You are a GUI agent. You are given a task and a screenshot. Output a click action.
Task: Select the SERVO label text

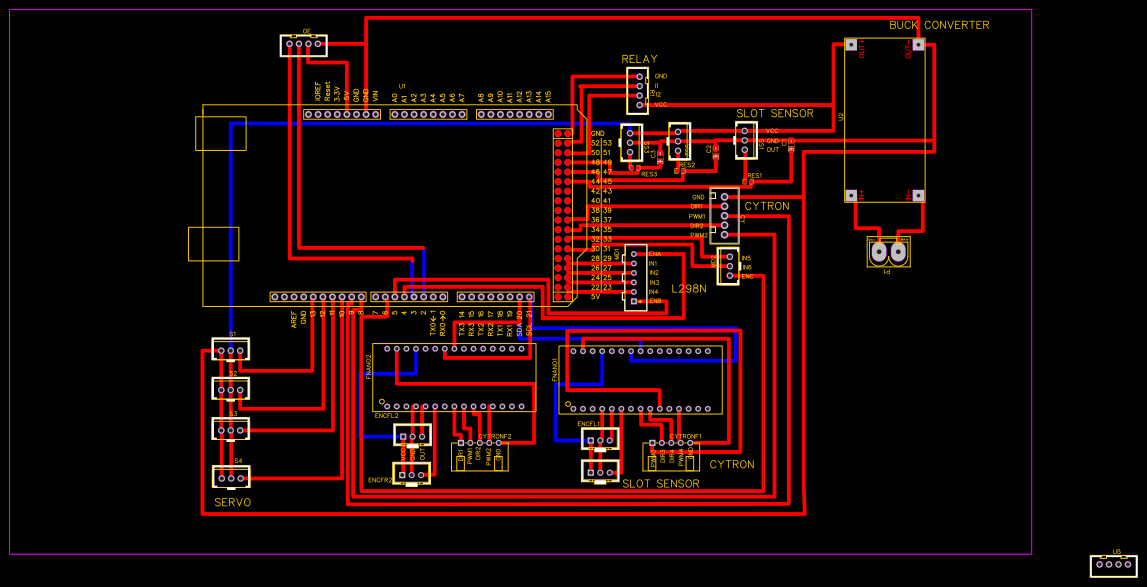pyautogui.click(x=232, y=500)
